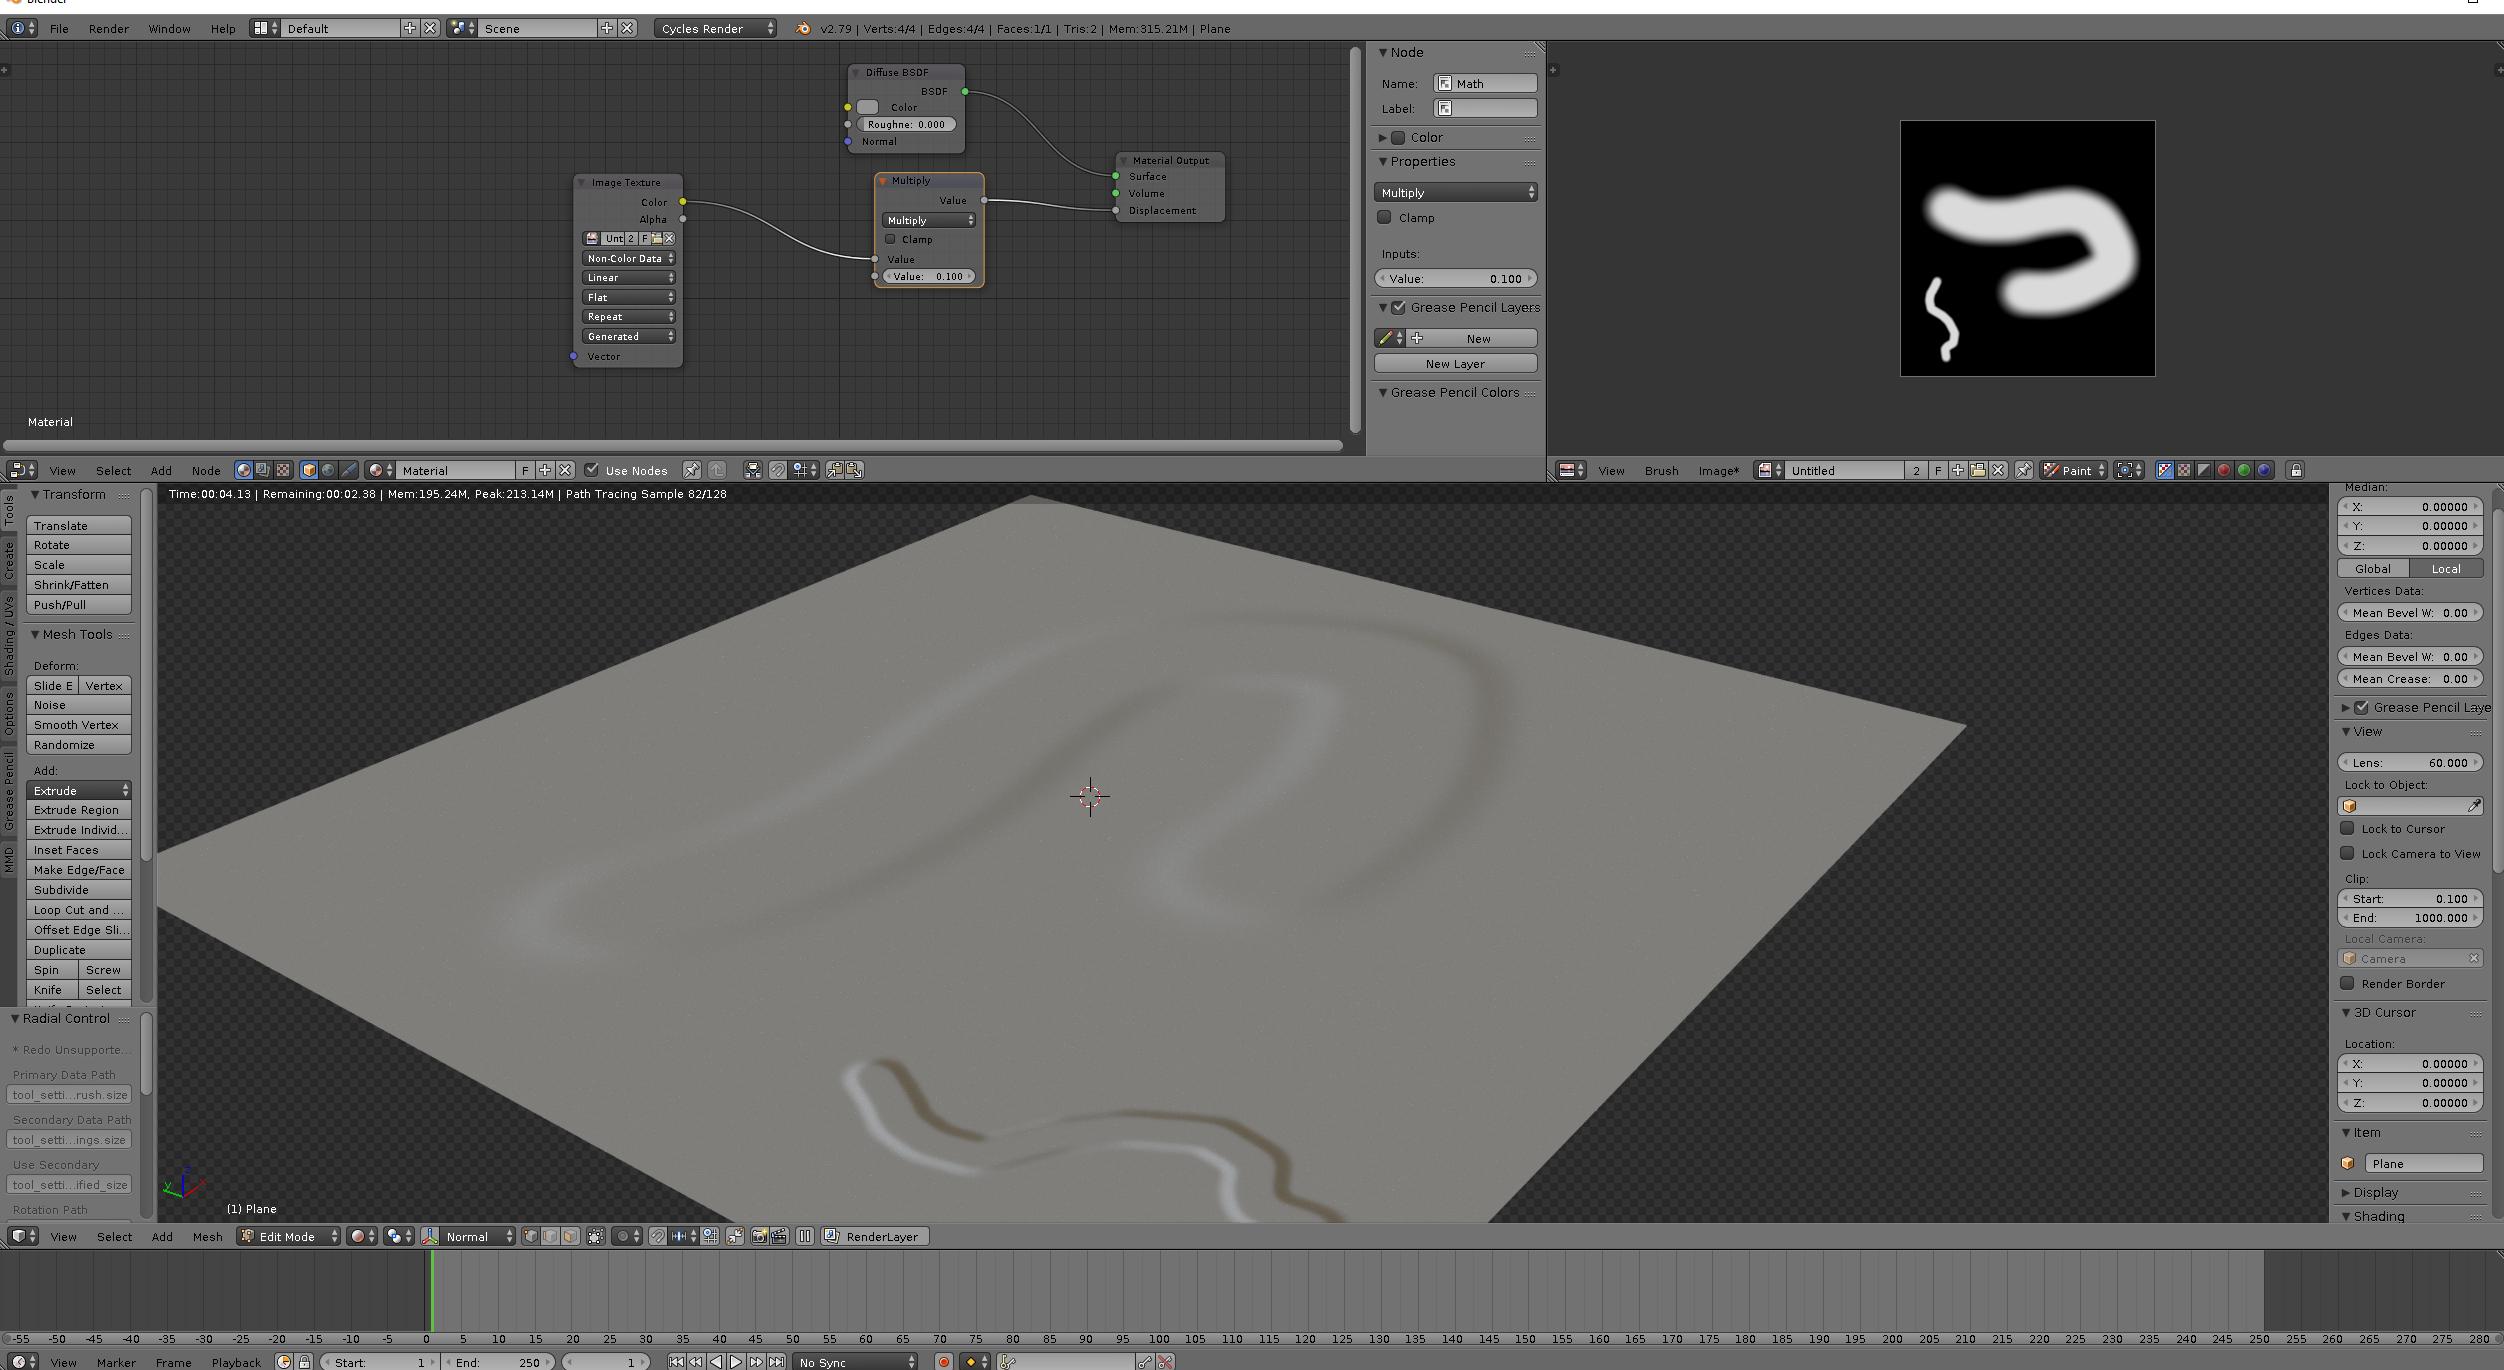Click the New button in Grease Pencil Layers
Screen dimensions: 2504x1370
point(1475,337)
